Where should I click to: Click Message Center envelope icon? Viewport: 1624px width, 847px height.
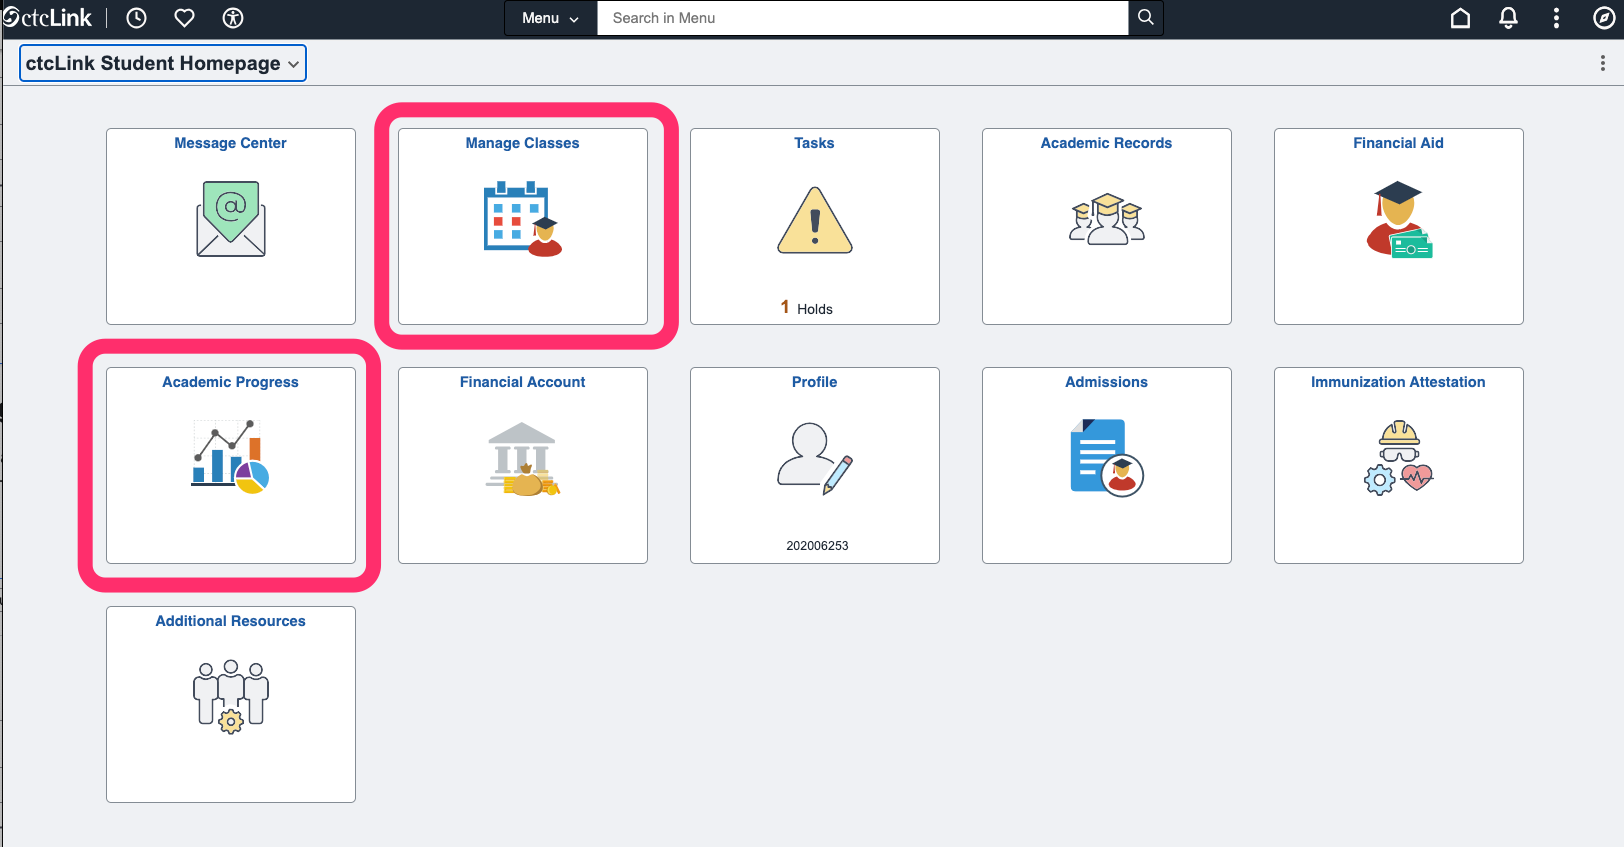click(231, 219)
